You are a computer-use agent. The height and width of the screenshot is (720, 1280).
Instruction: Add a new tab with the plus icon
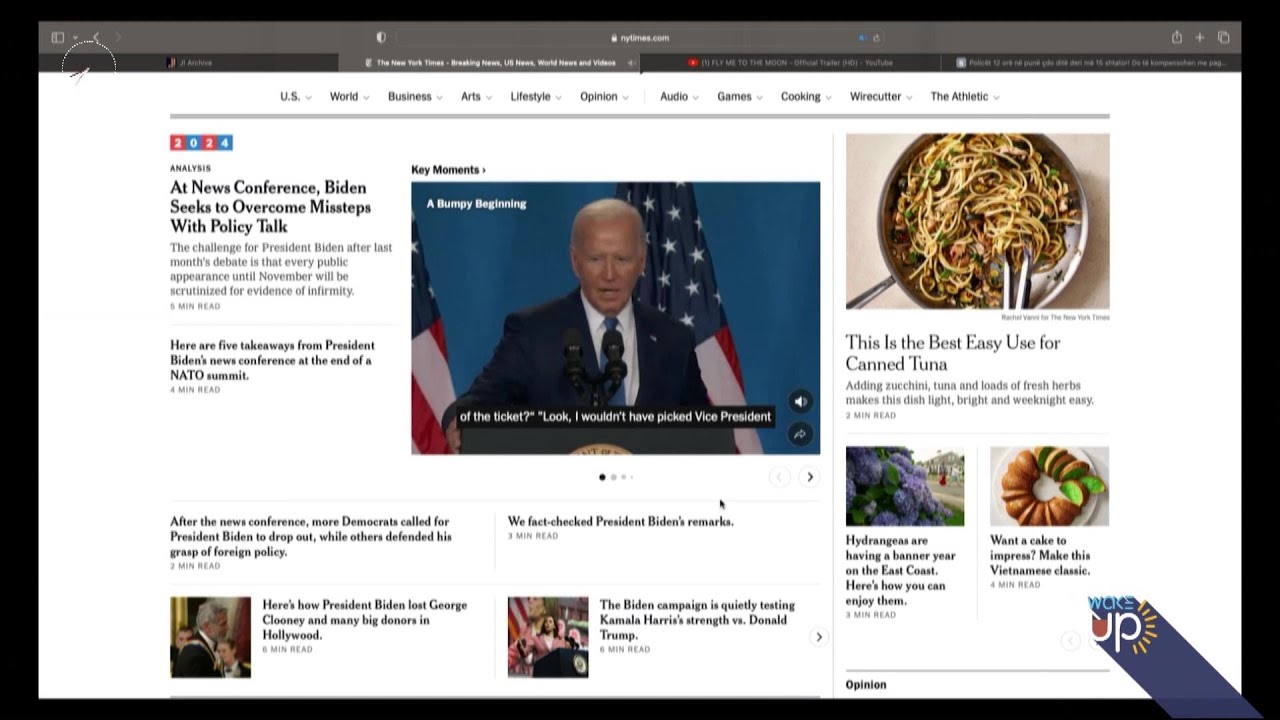[x=1200, y=38]
